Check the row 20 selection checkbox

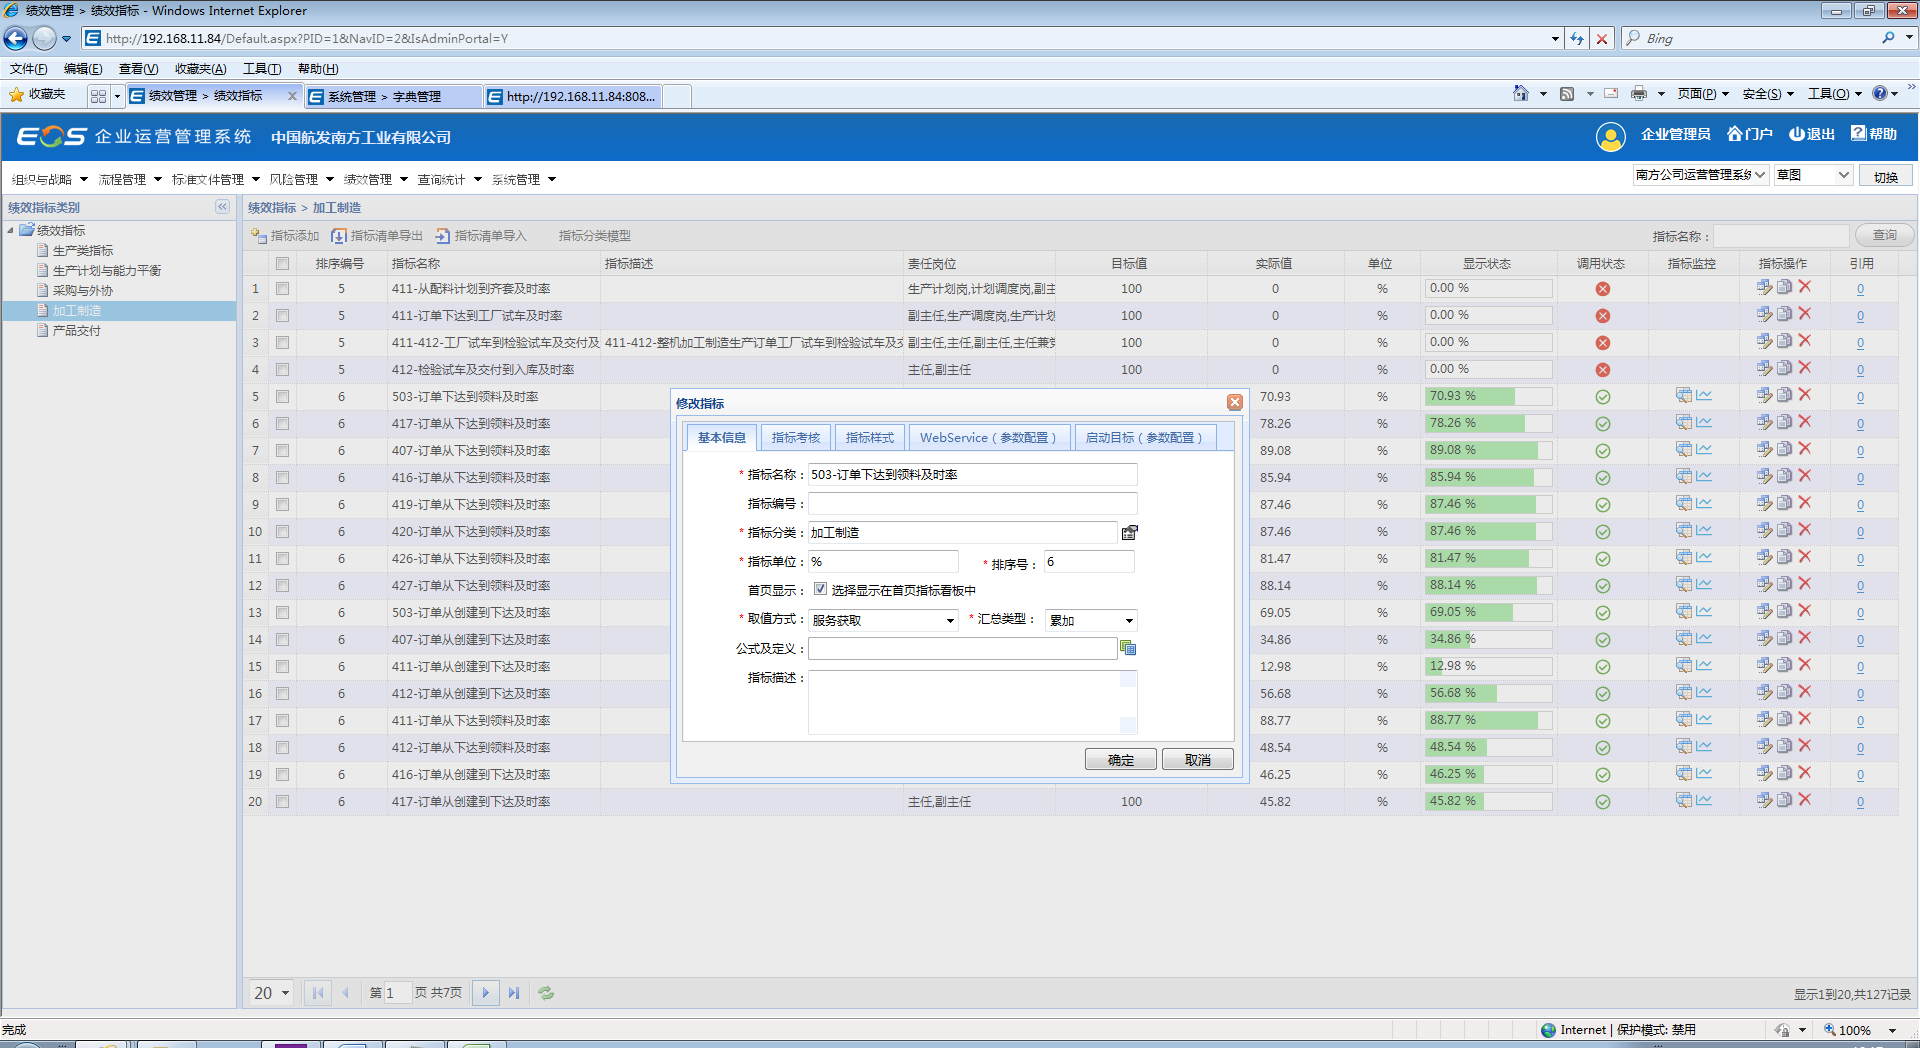click(x=283, y=802)
